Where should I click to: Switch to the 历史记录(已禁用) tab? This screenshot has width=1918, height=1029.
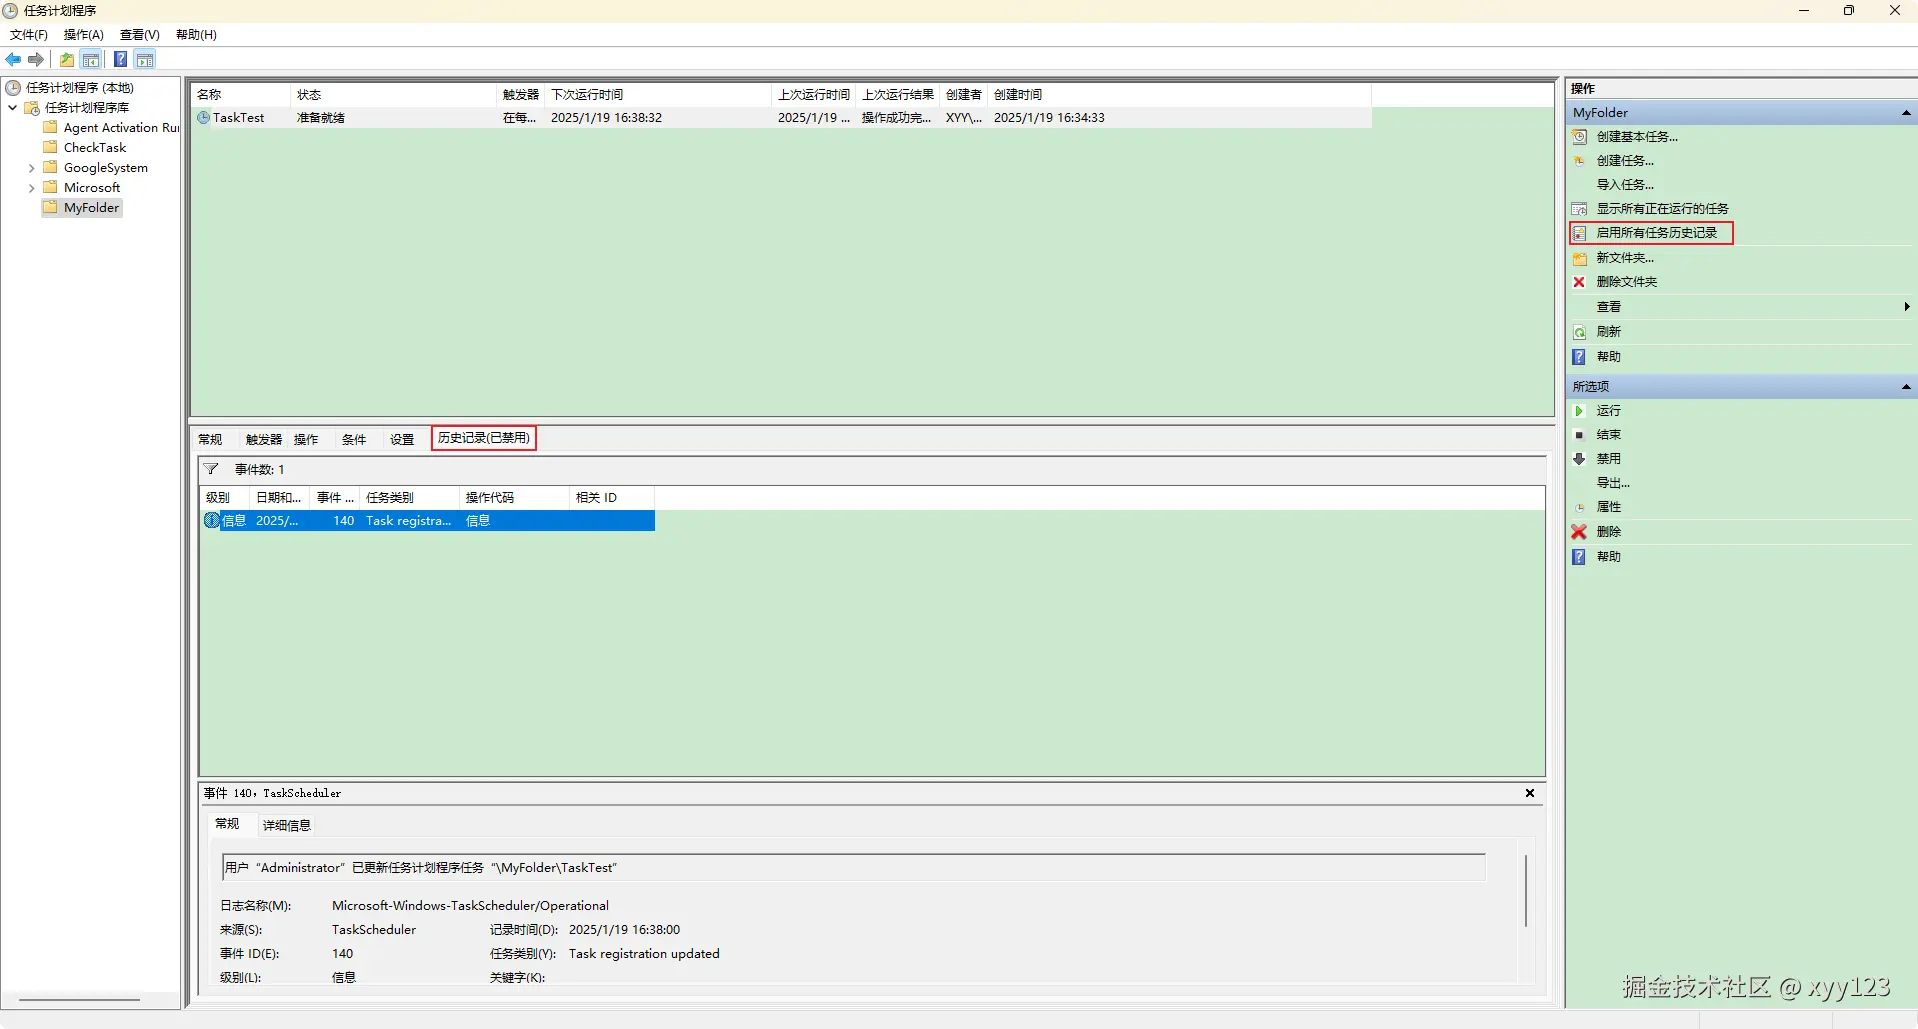pyautogui.click(x=484, y=438)
